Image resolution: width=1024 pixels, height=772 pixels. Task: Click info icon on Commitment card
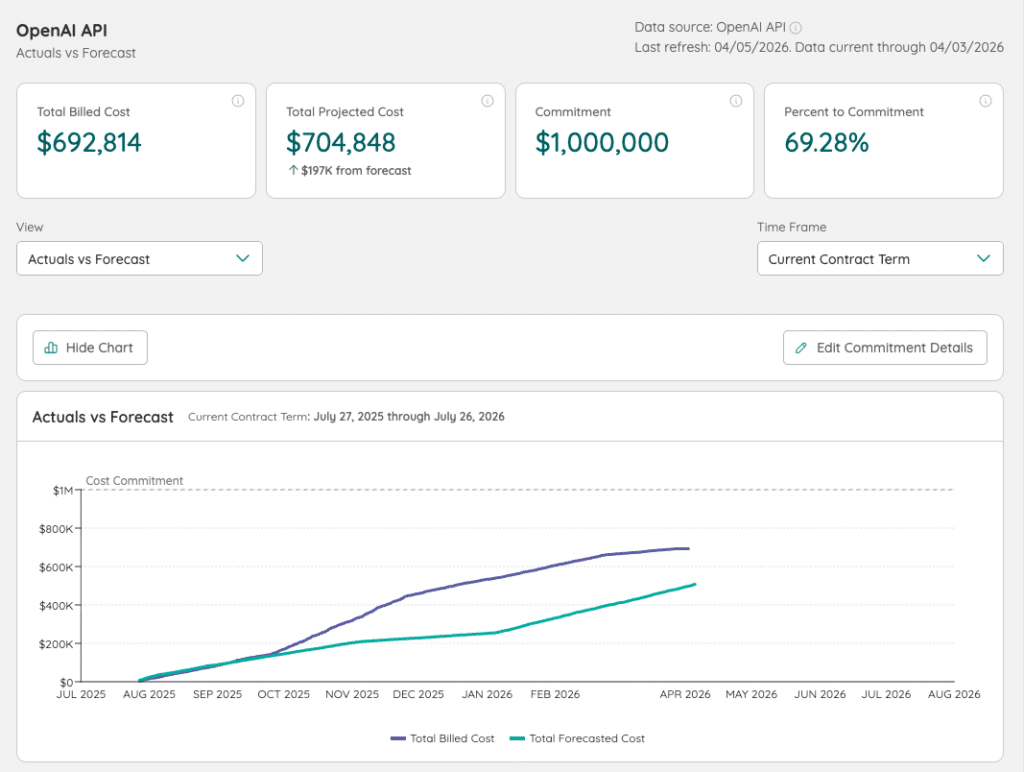point(736,101)
